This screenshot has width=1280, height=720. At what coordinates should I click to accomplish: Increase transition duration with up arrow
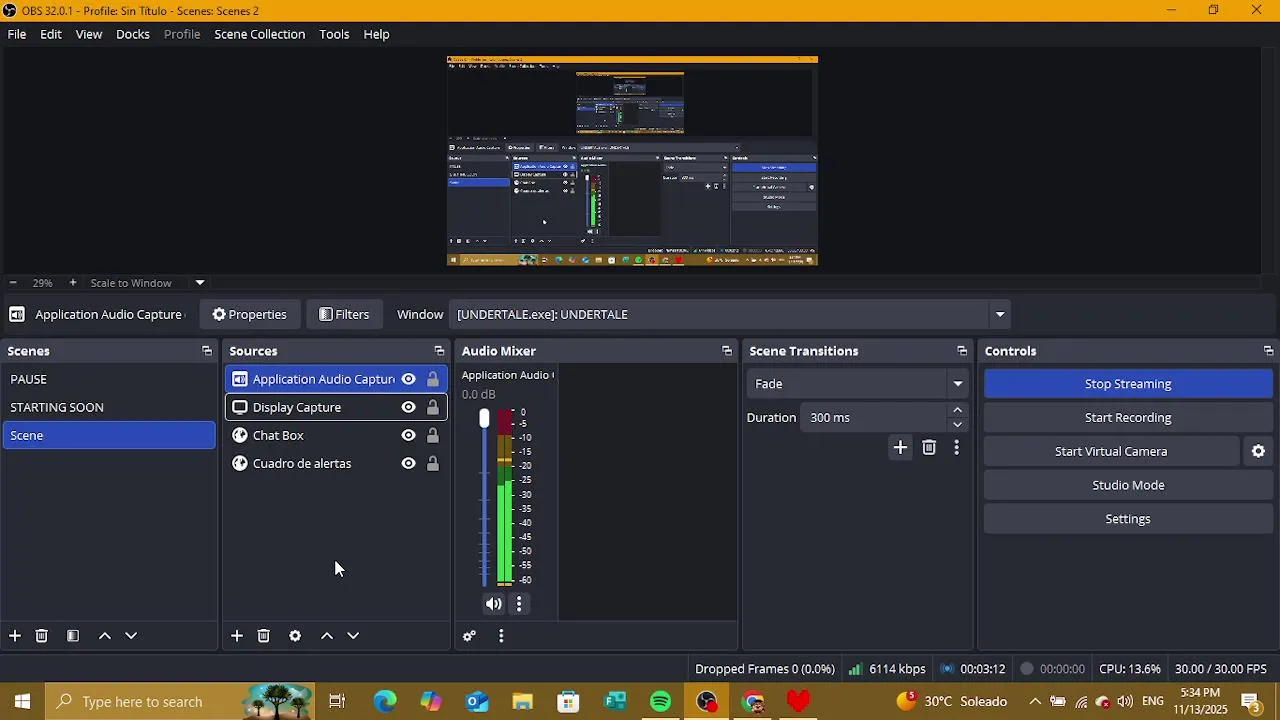click(x=957, y=411)
